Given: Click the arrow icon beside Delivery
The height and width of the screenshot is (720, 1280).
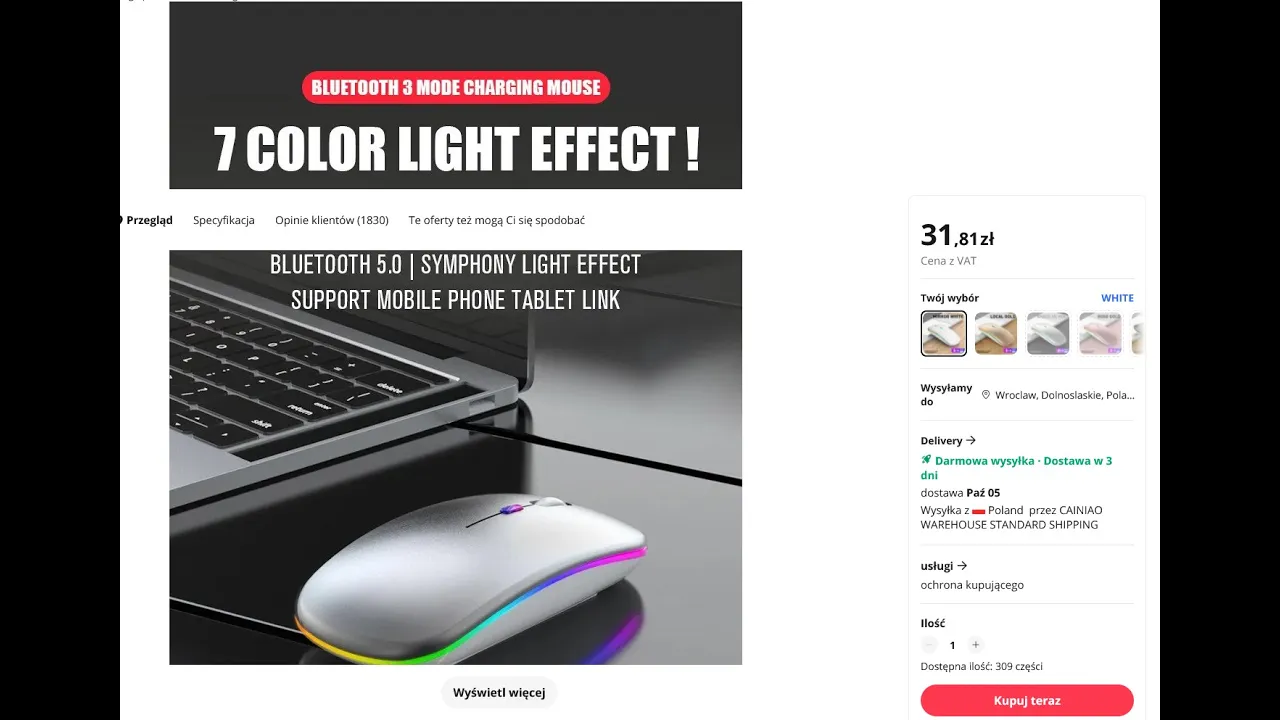Looking at the screenshot, I should coord(971,440).
